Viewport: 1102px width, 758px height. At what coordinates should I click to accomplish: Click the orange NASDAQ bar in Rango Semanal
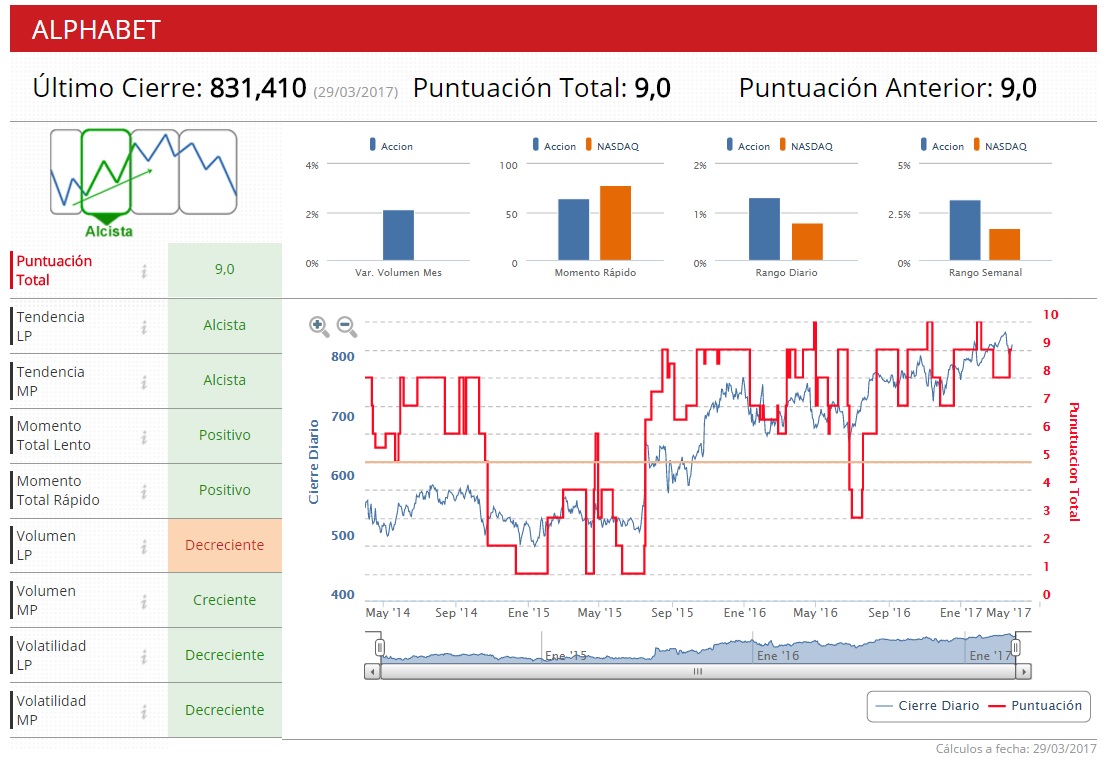point(1004,245)
